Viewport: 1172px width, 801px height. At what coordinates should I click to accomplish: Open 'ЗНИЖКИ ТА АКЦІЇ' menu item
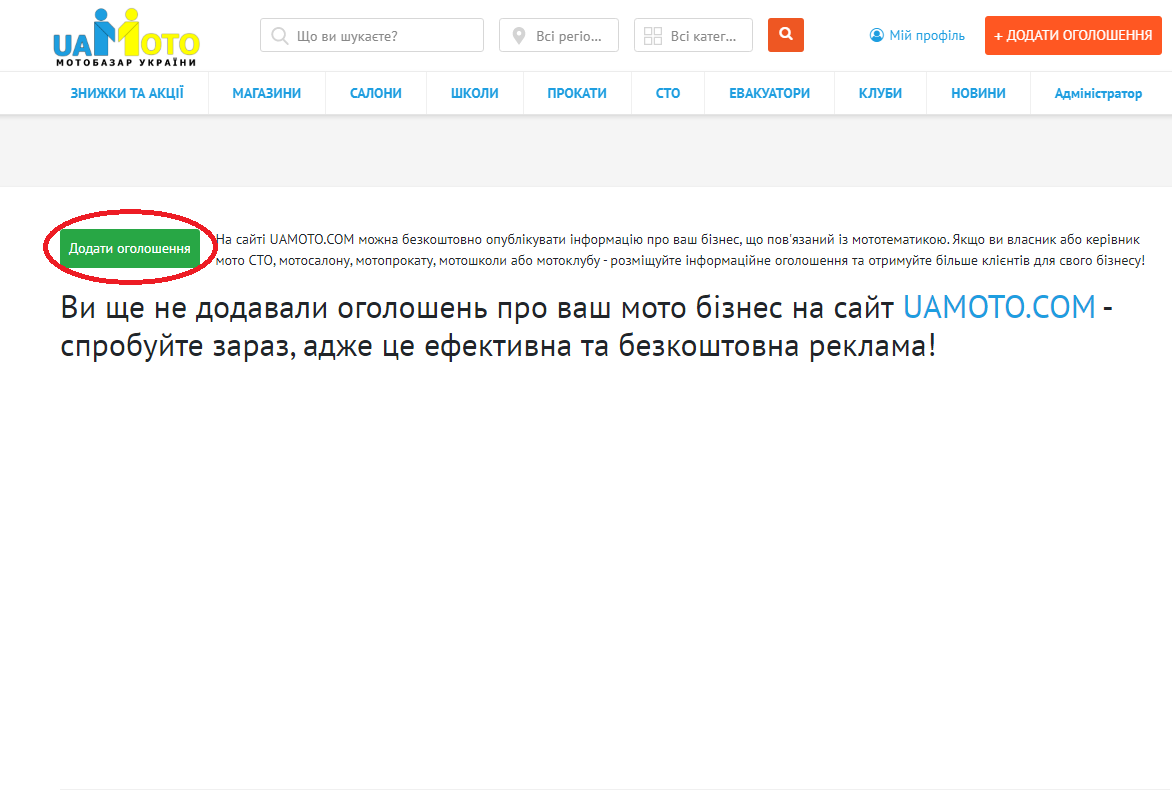pos(127,93)
